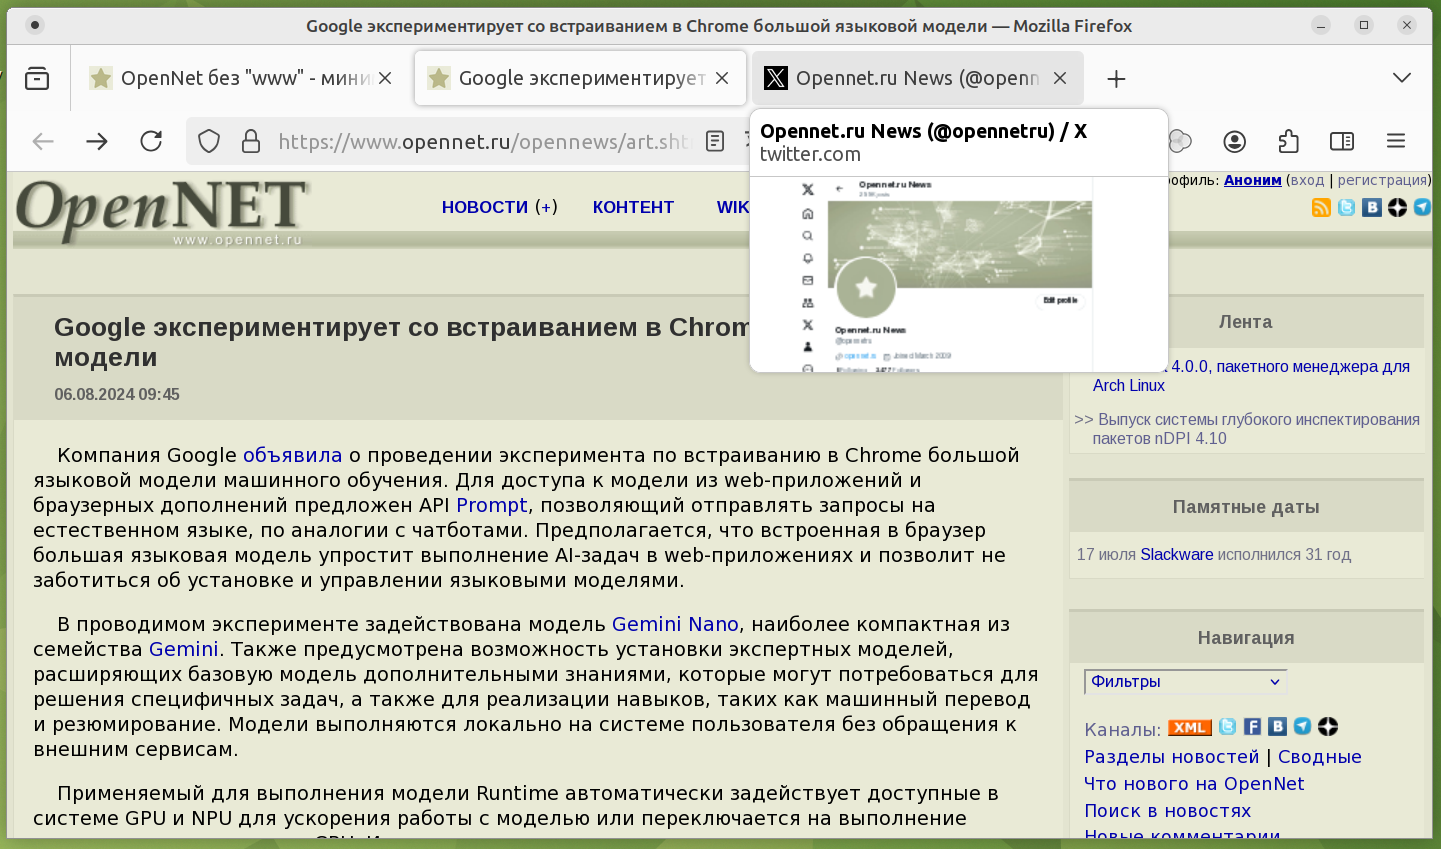1441x849 pixels.
Task: Open the Zen icon in the page header
Action: [x=1397, y=207]
